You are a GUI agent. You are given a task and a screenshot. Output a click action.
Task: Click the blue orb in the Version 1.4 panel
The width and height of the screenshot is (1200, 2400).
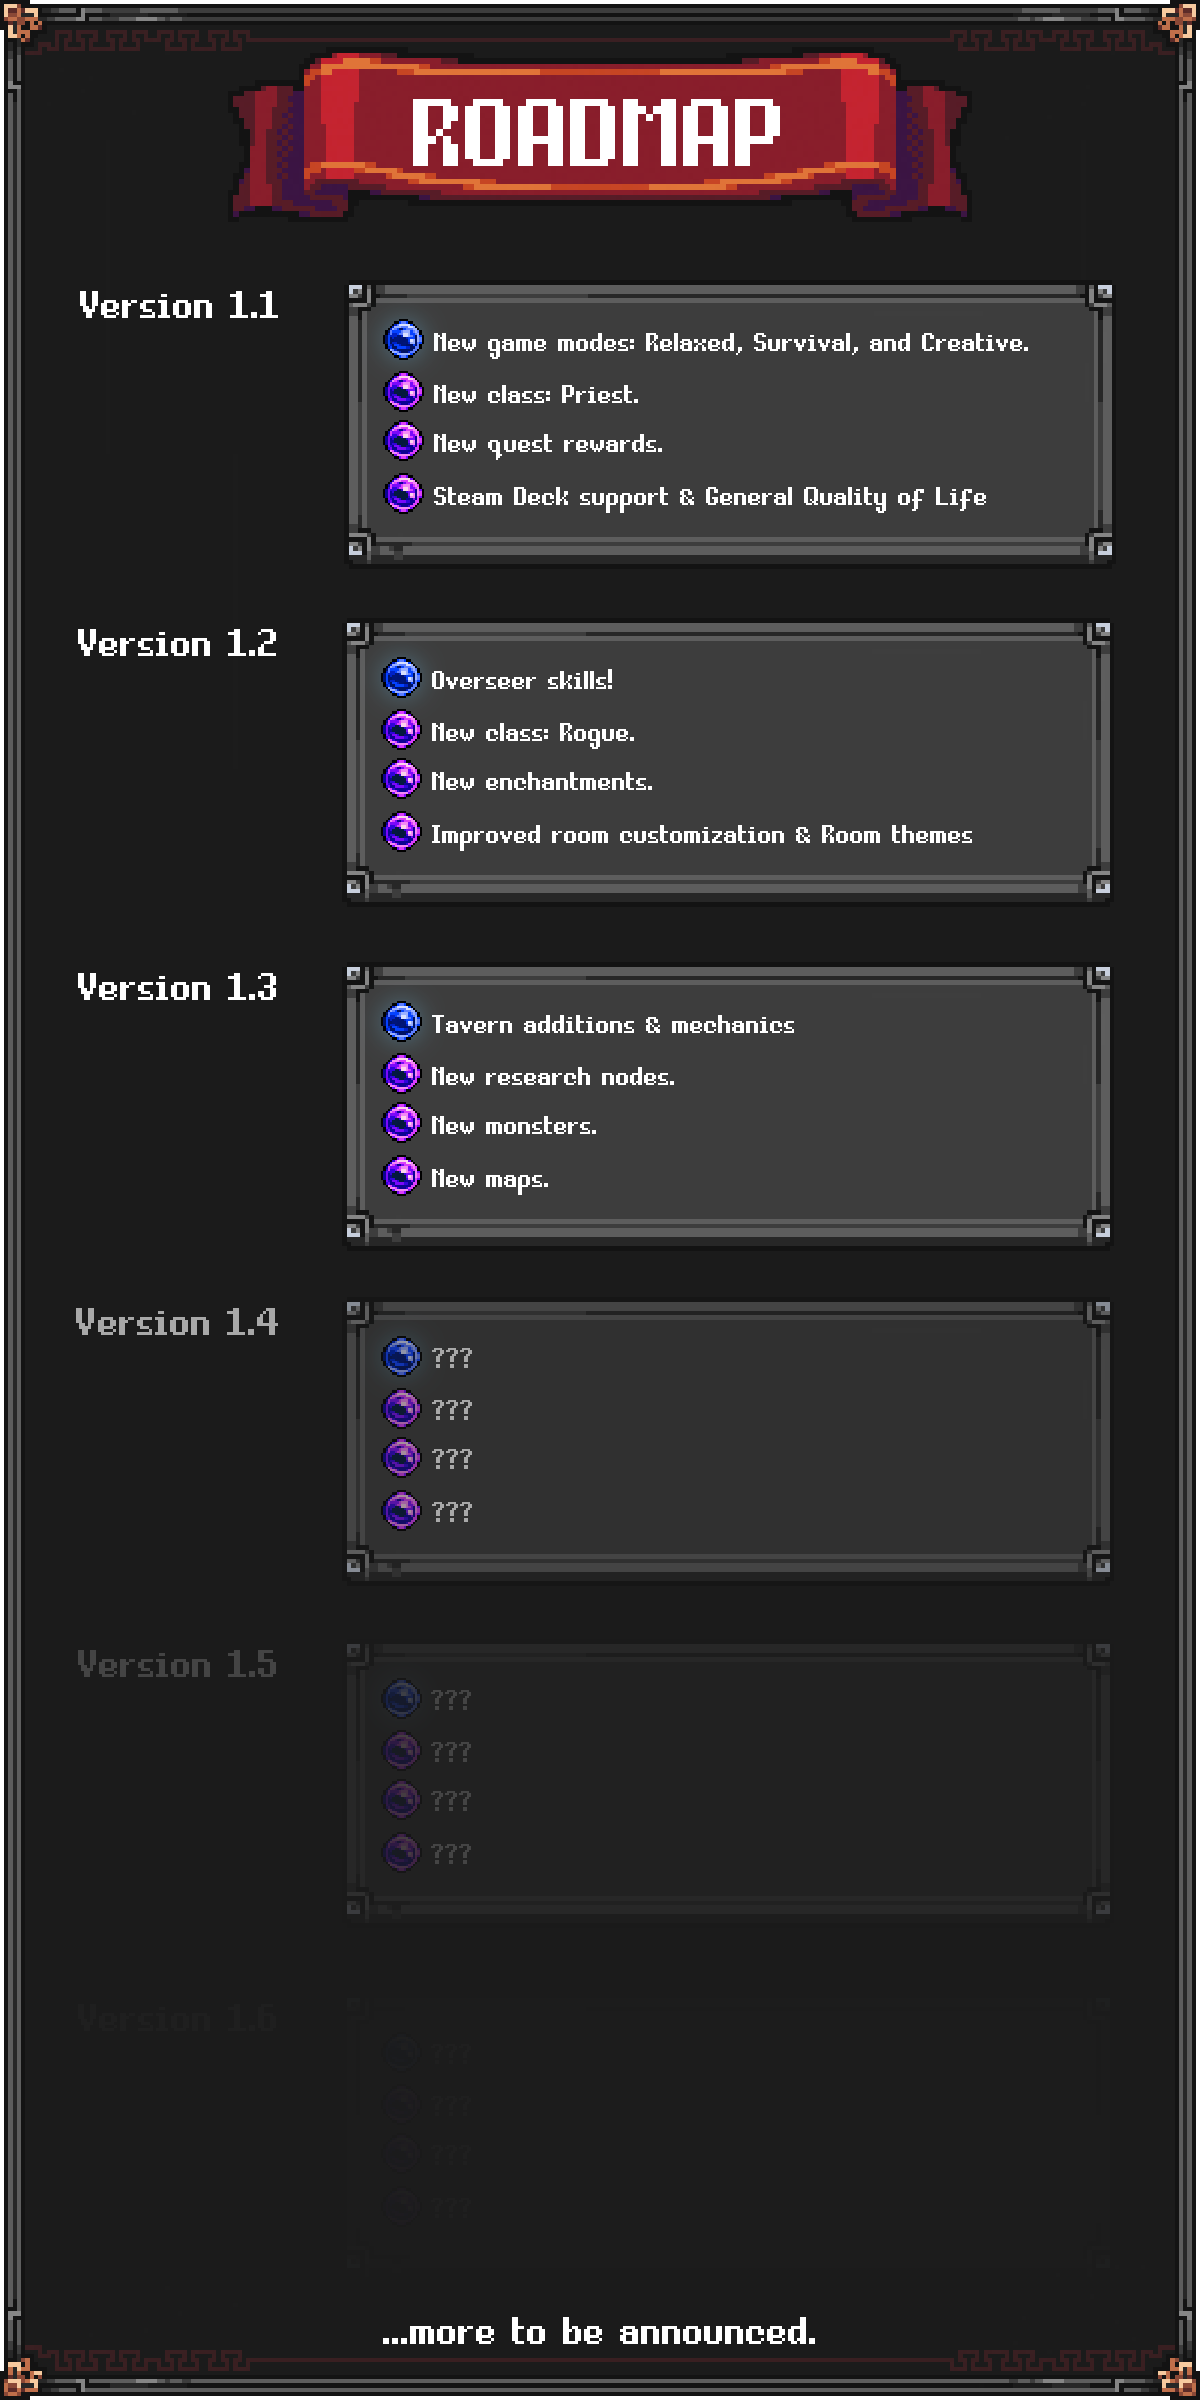(401, 1357)
